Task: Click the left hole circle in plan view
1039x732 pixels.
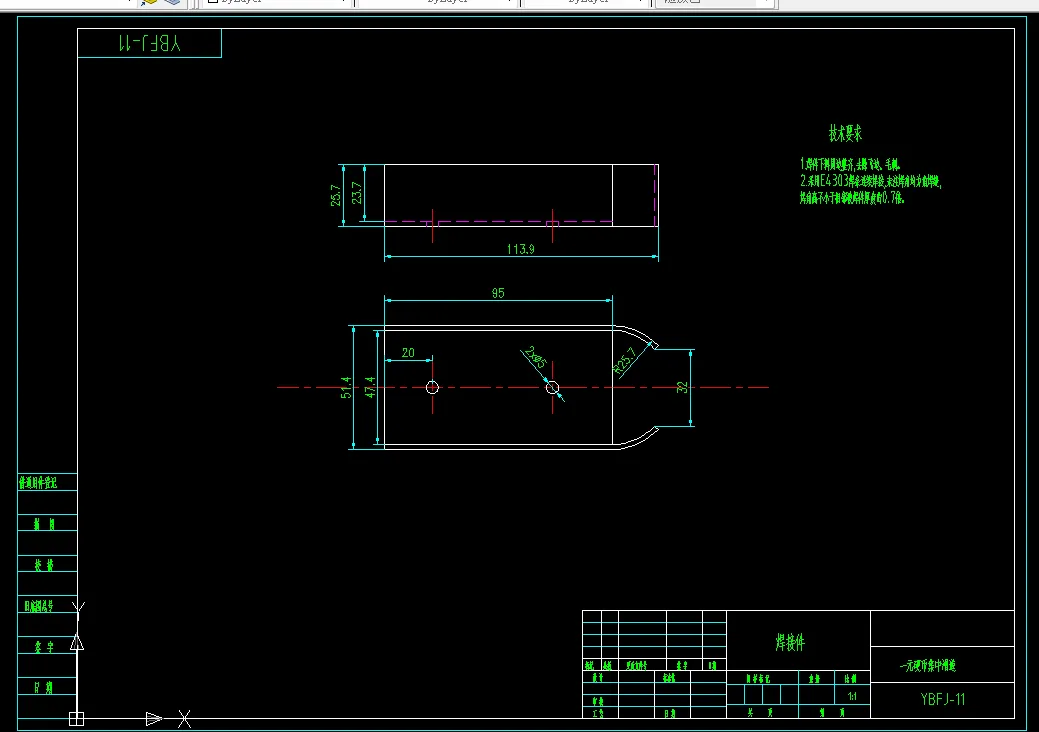Action: (432, 388)
